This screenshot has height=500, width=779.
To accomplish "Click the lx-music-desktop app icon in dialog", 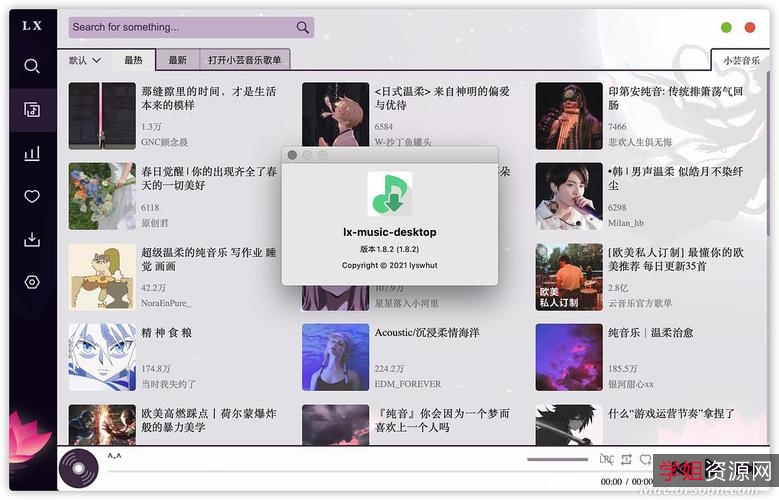I will click(390, 194).
